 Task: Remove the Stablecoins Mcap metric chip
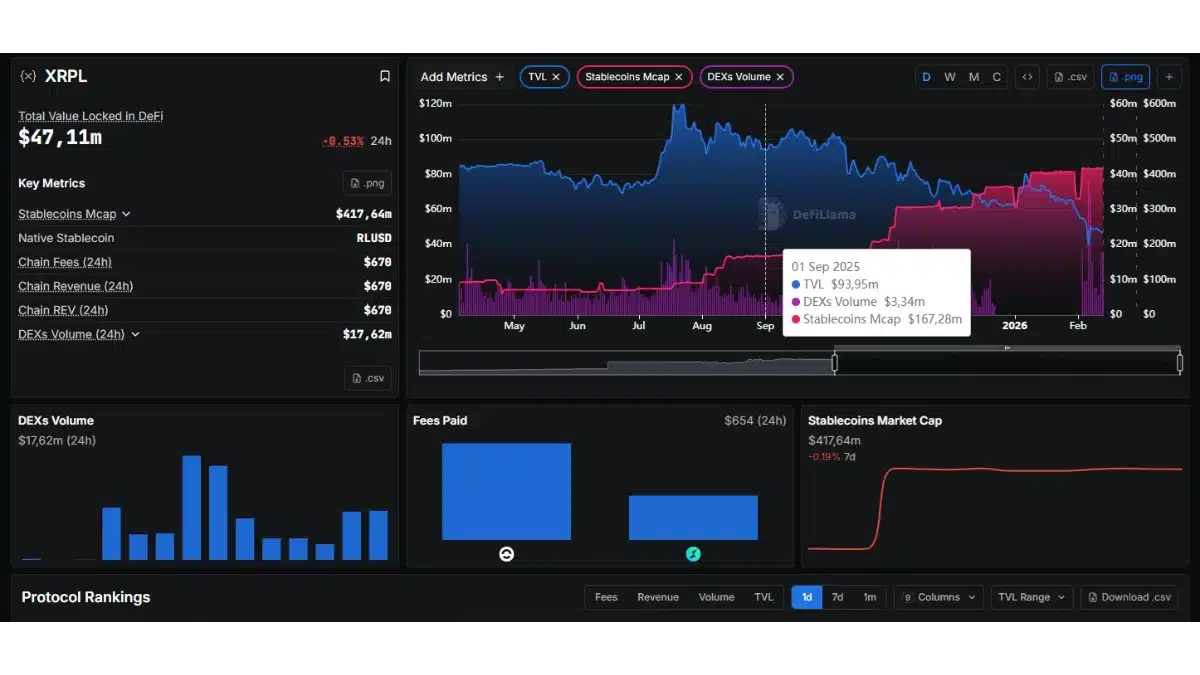[679, 76]
